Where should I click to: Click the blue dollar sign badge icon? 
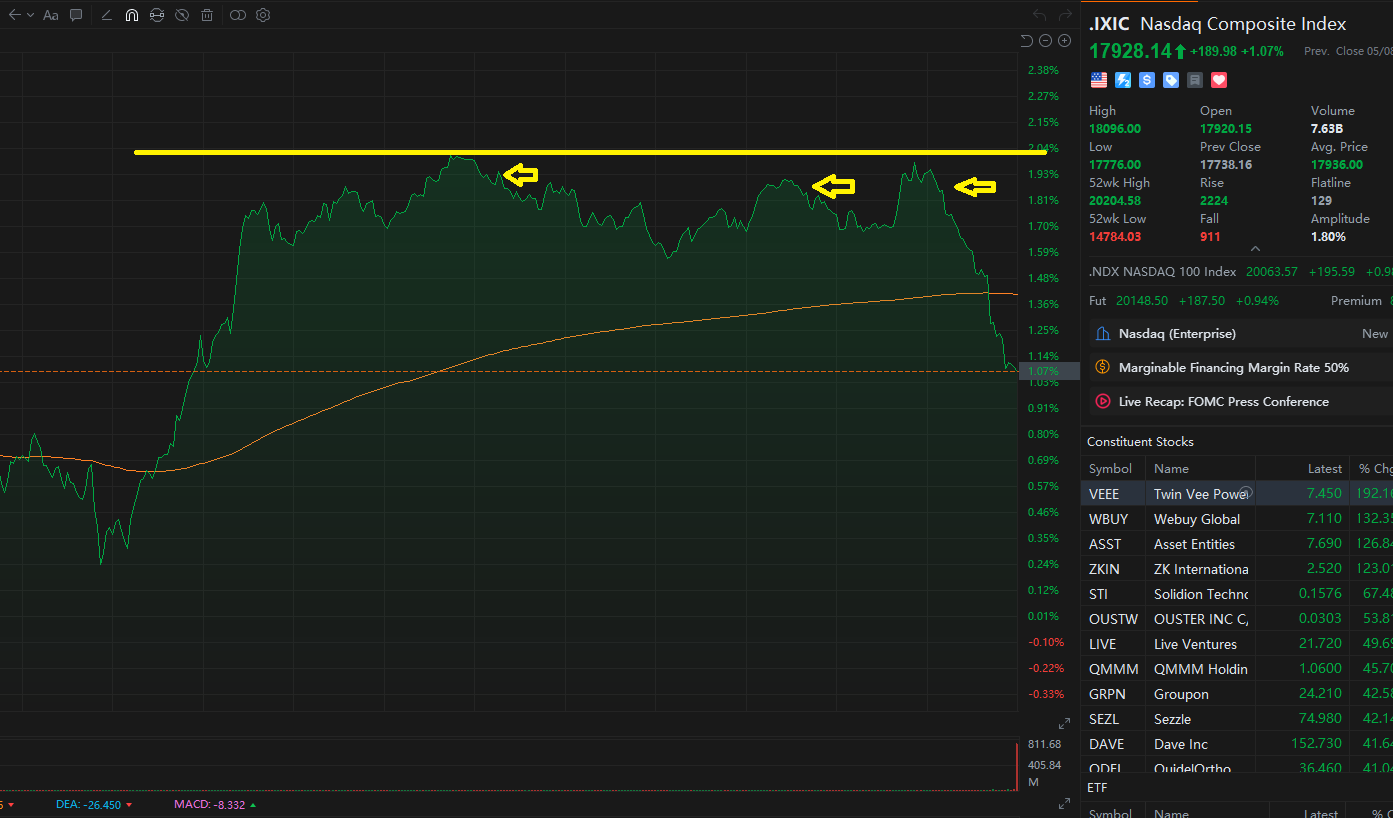coord(1147,80)
